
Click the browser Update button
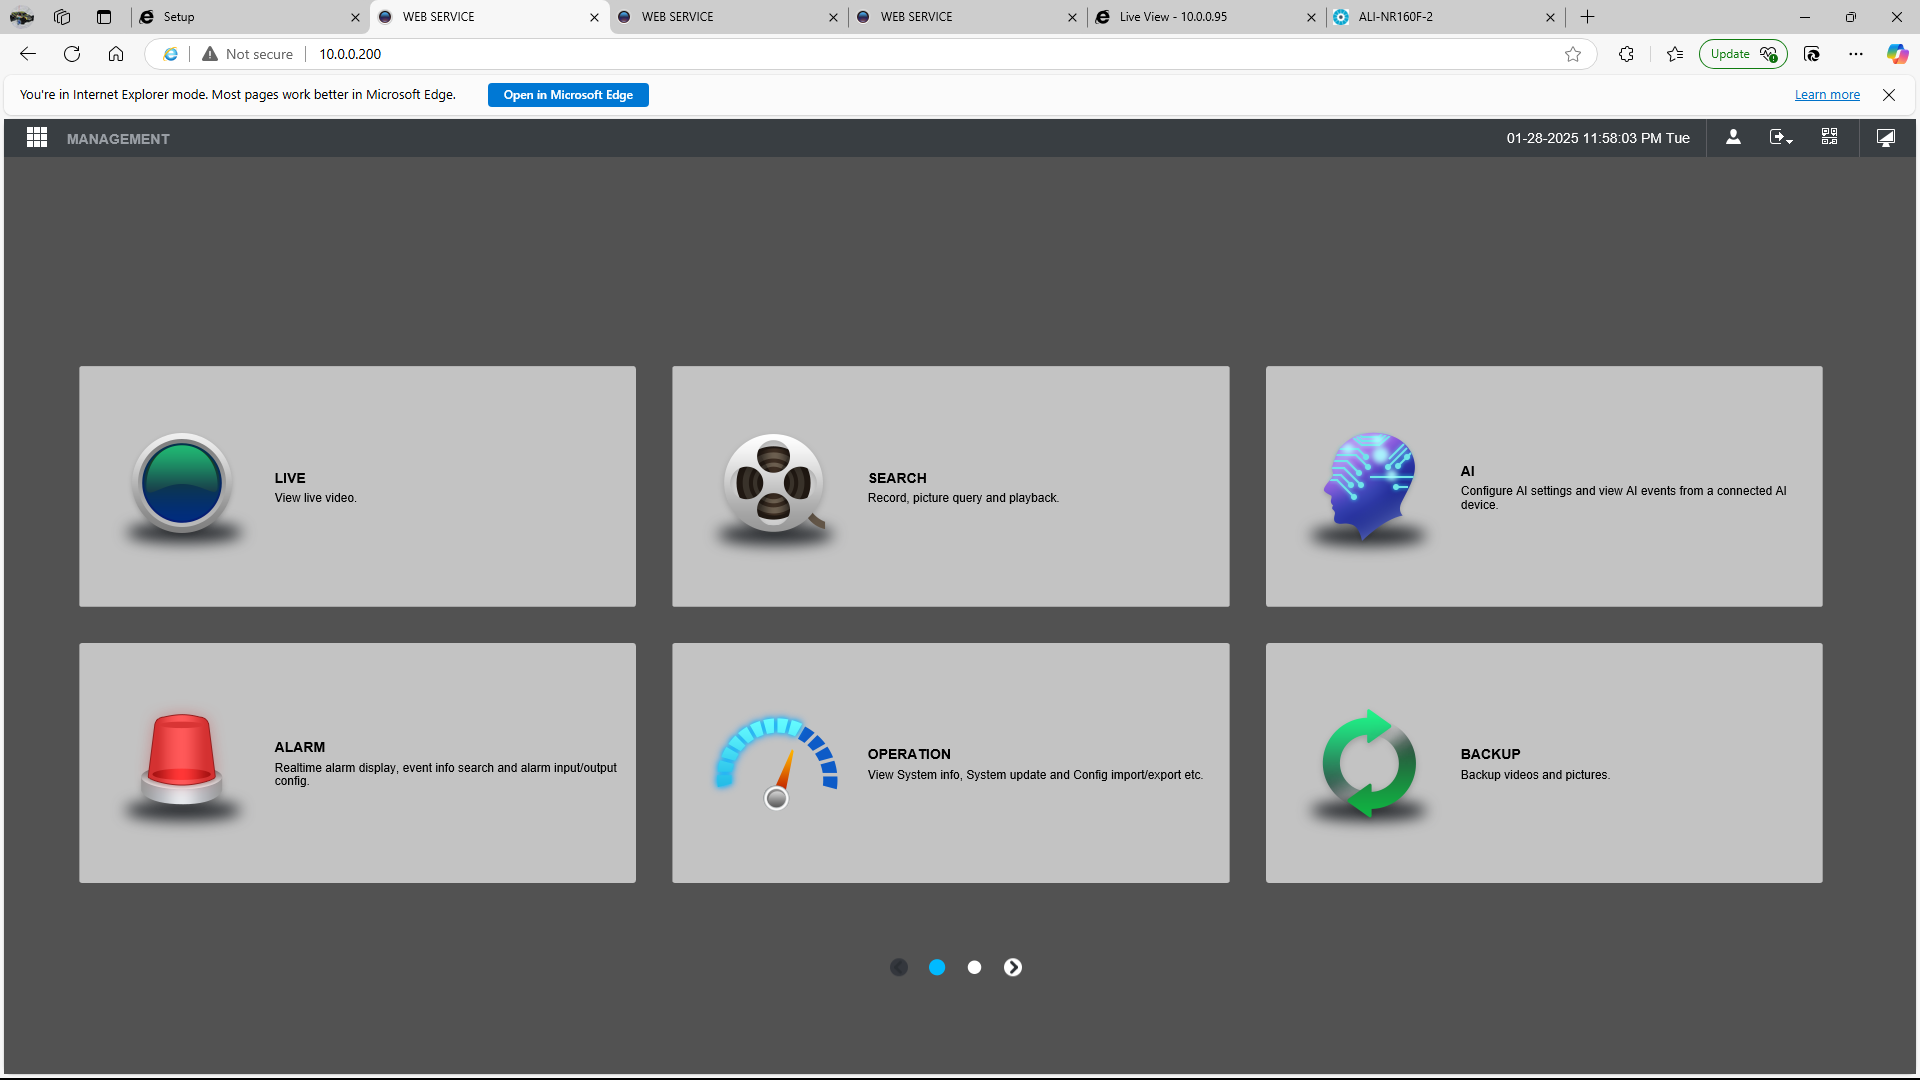pyautogui.click(x=1743, y=54)
